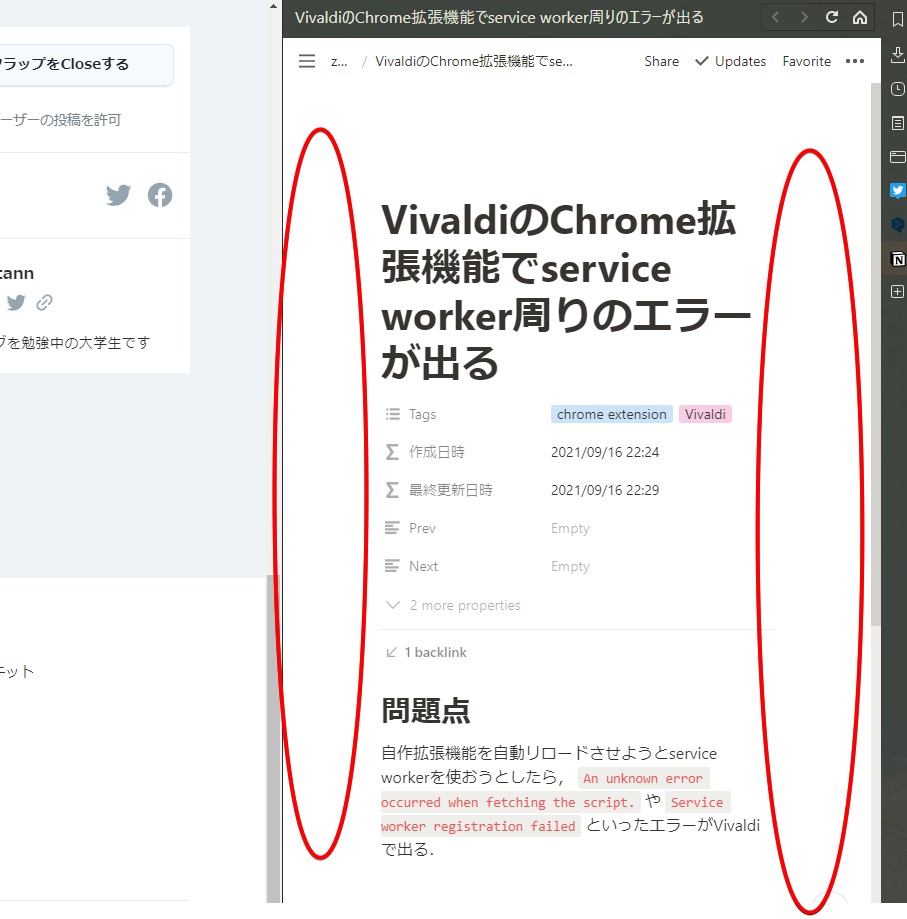Image resolution: width=907 pixels, height=919 pixels.
Task: Open the Vivaldi Notes panel
Action: click(x=898, y=123)
